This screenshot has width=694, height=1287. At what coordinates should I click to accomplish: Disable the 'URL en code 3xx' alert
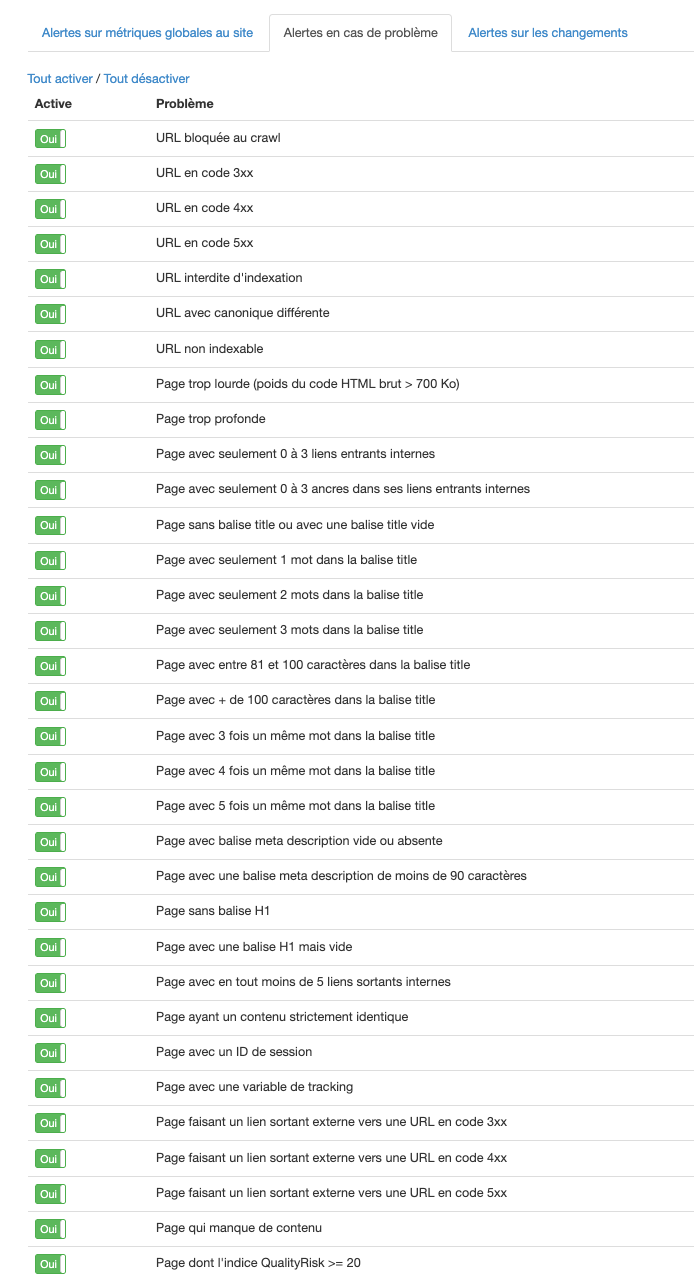coord(50,174)
